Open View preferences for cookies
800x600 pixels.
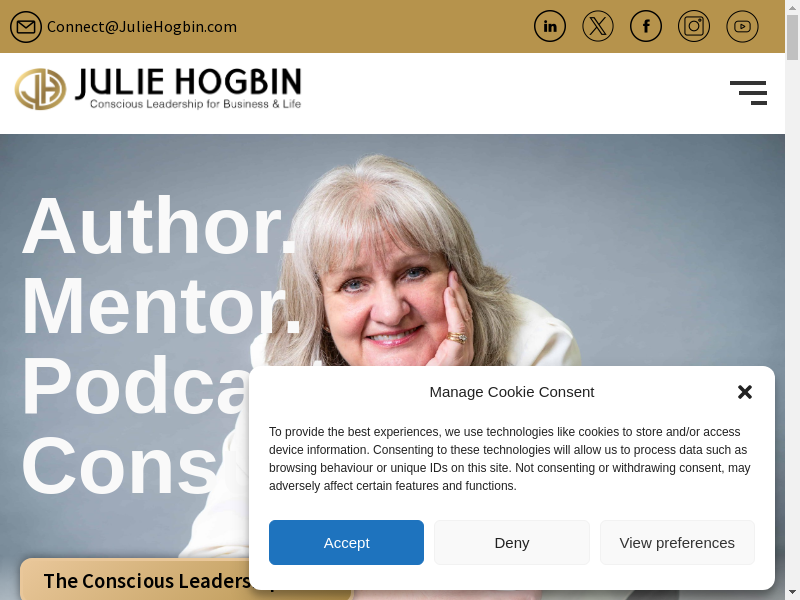click(x=677, y=542)
